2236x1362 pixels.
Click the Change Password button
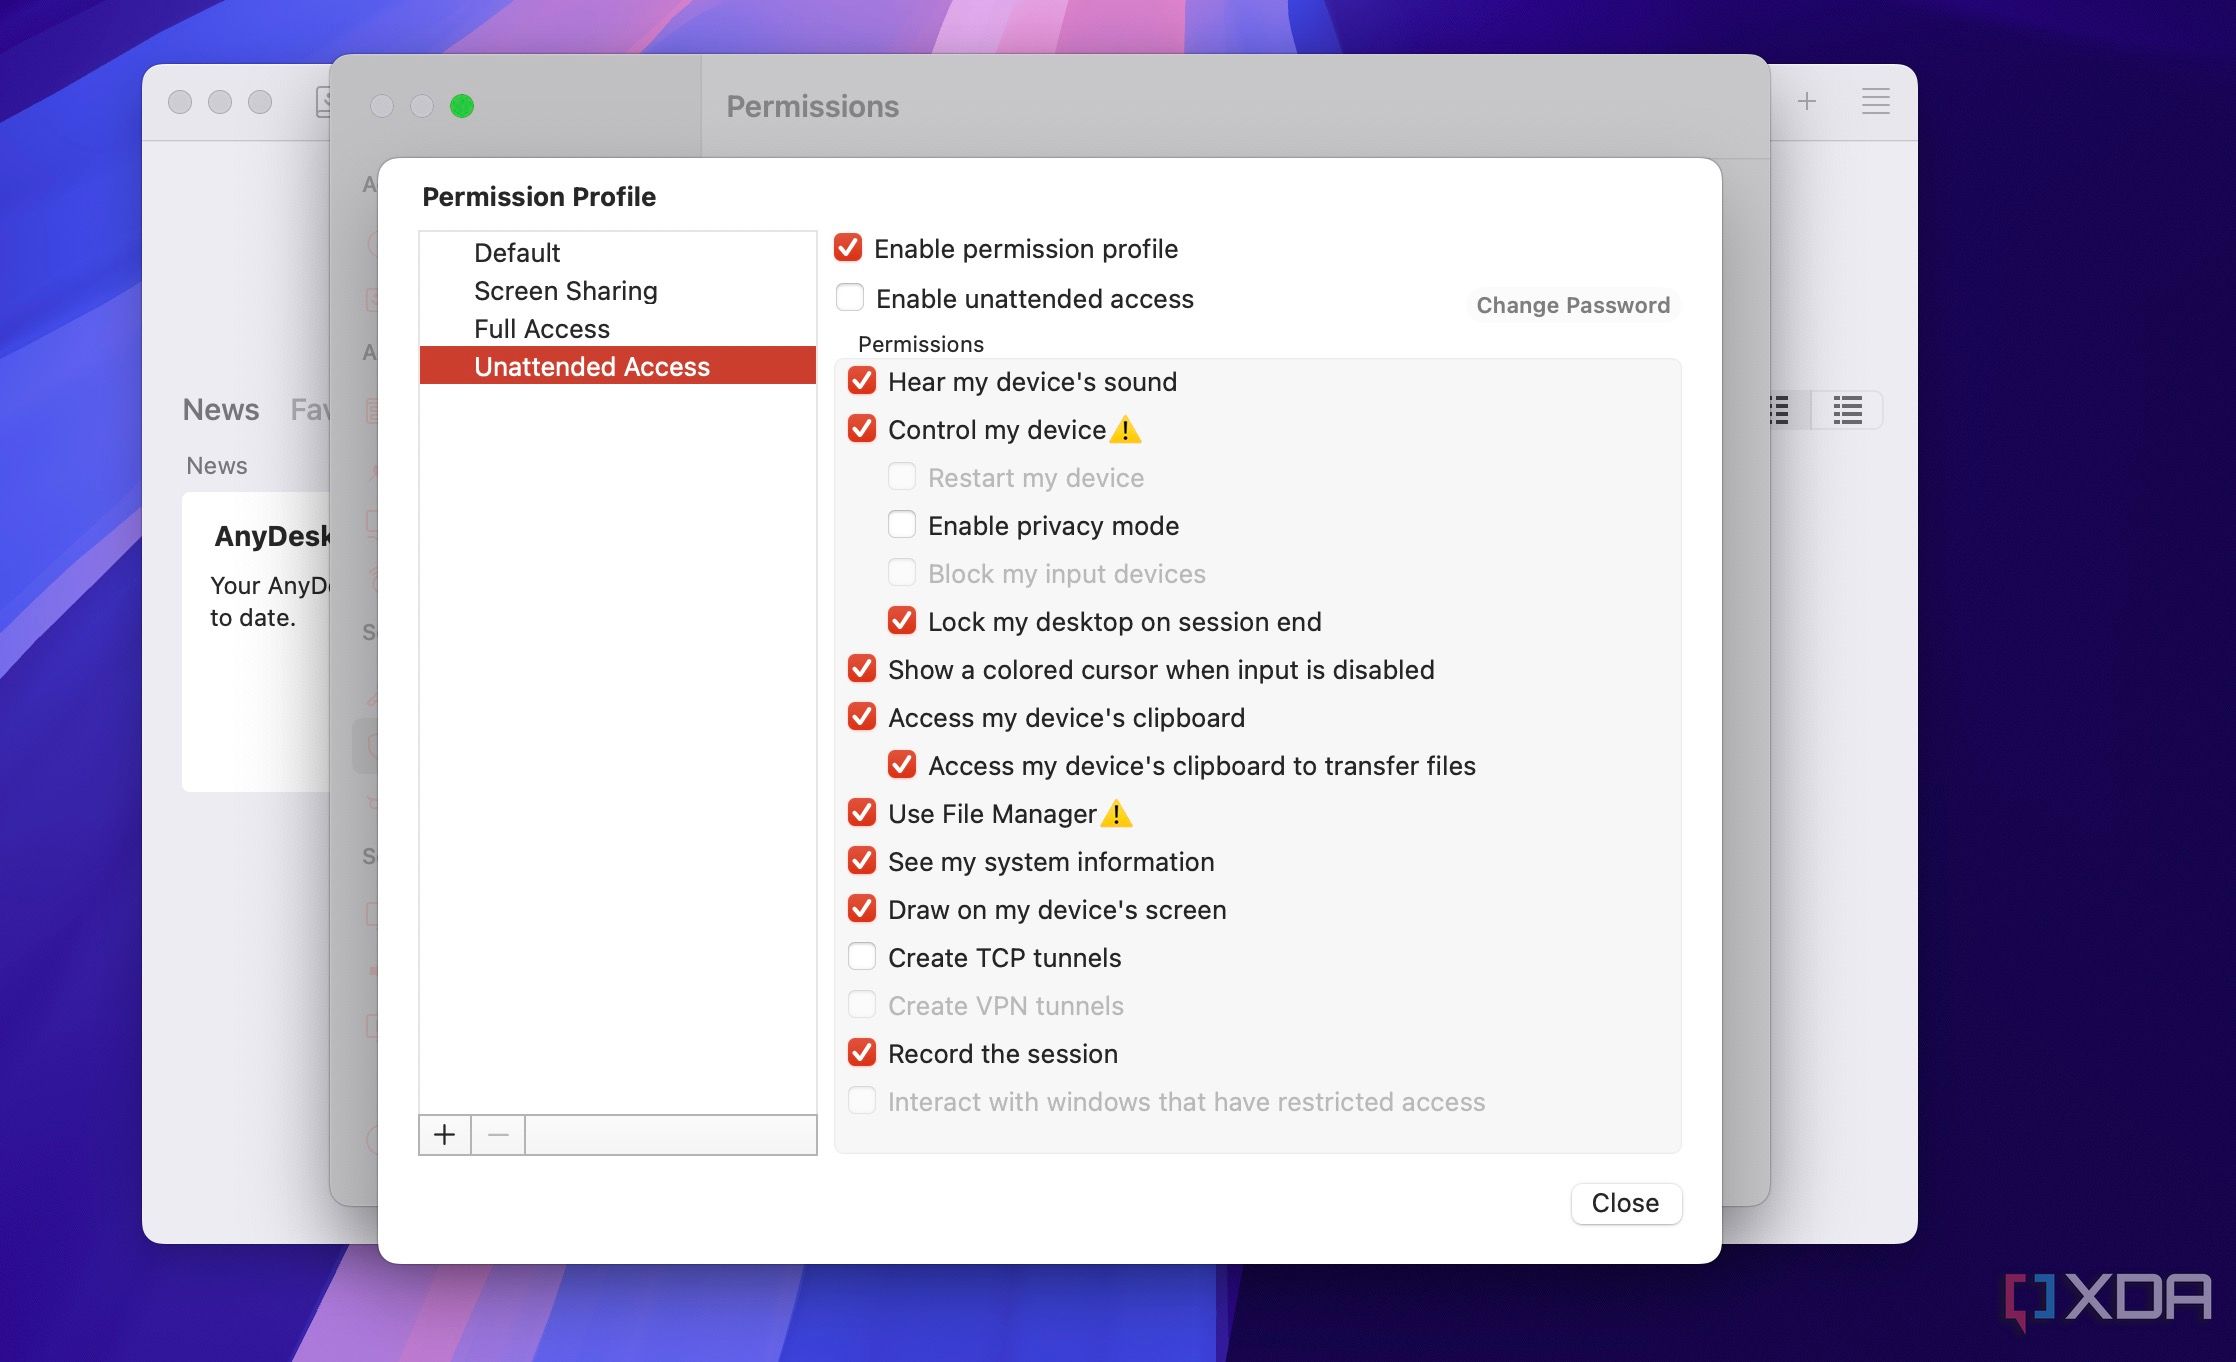point(1572,303)
